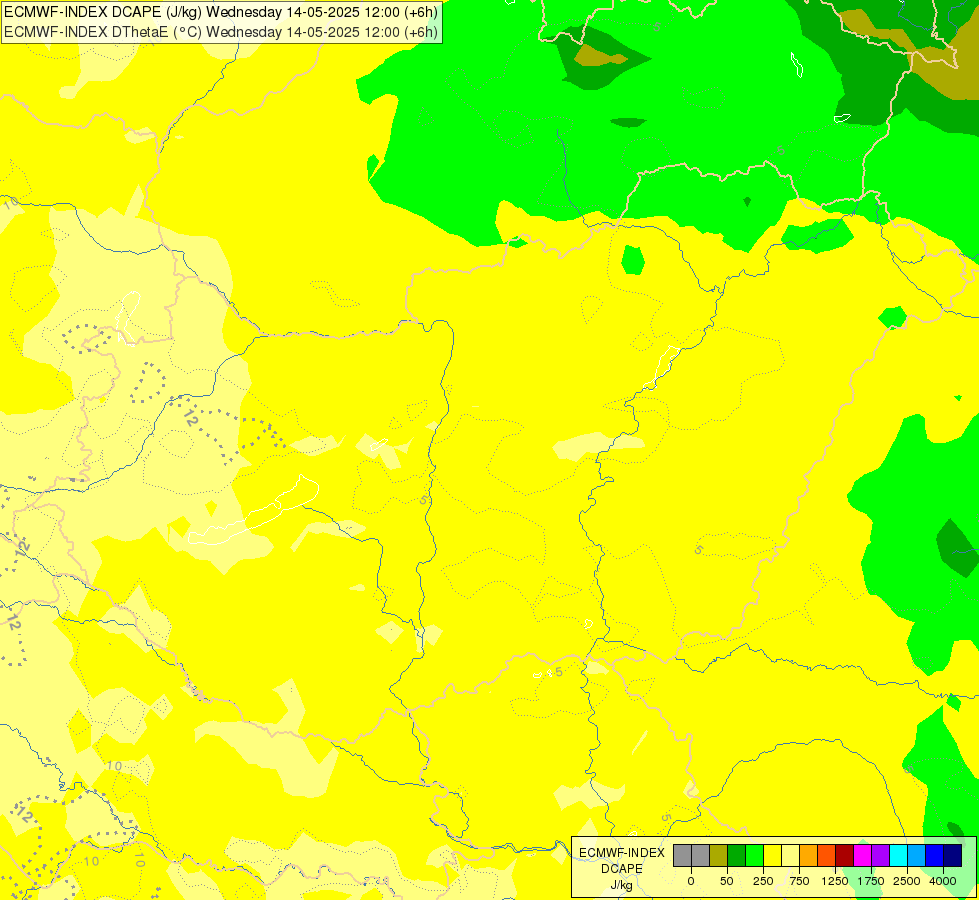979x900 pixels.
Task: Click the legend value 4000
Action: [x=943, y=881]
